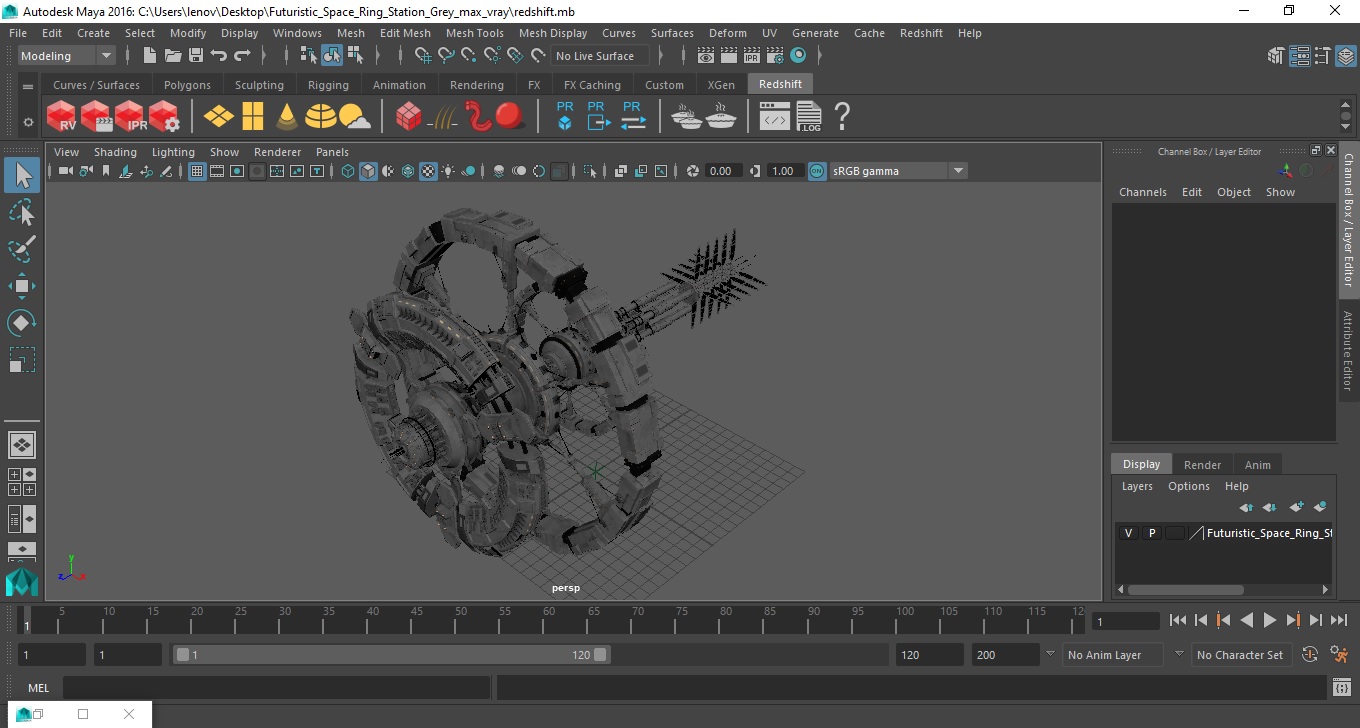Switch to Render layer tab
The height and width of the screenshot is (728, 1360).
tap(1202, 465)
